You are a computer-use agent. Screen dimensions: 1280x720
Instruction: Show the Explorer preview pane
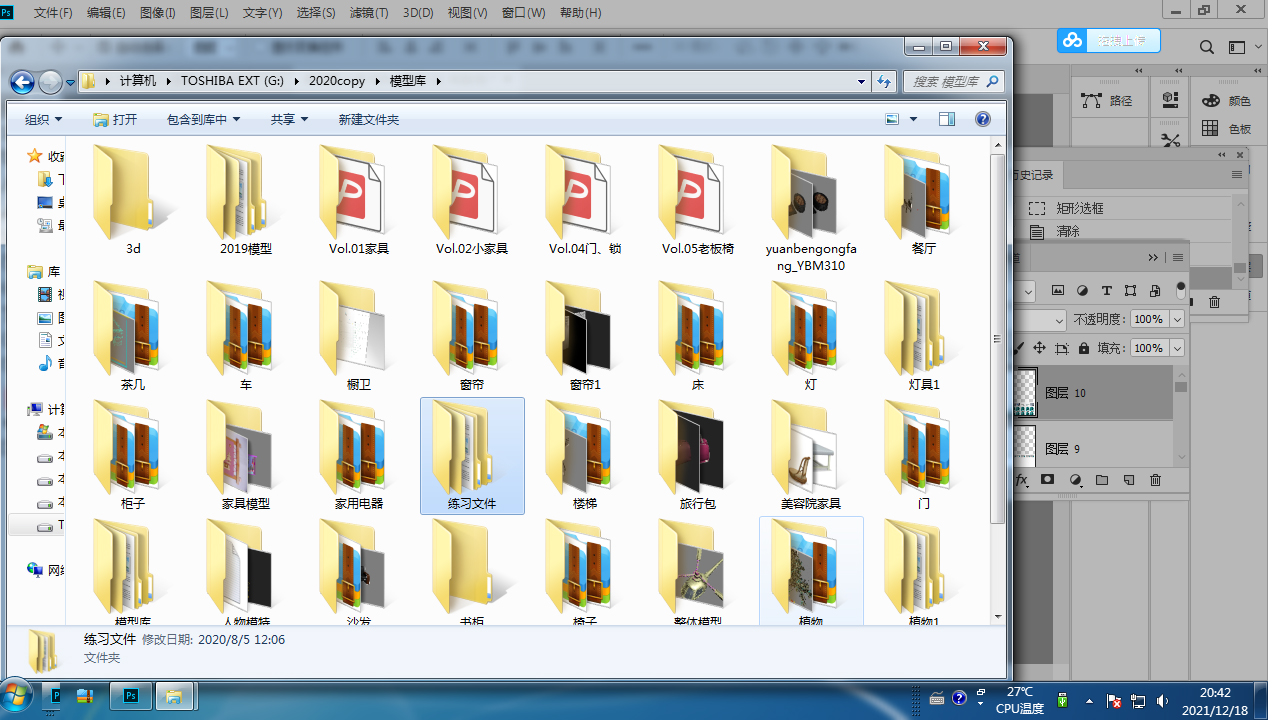pyautogui.click(x=947, y=120)
